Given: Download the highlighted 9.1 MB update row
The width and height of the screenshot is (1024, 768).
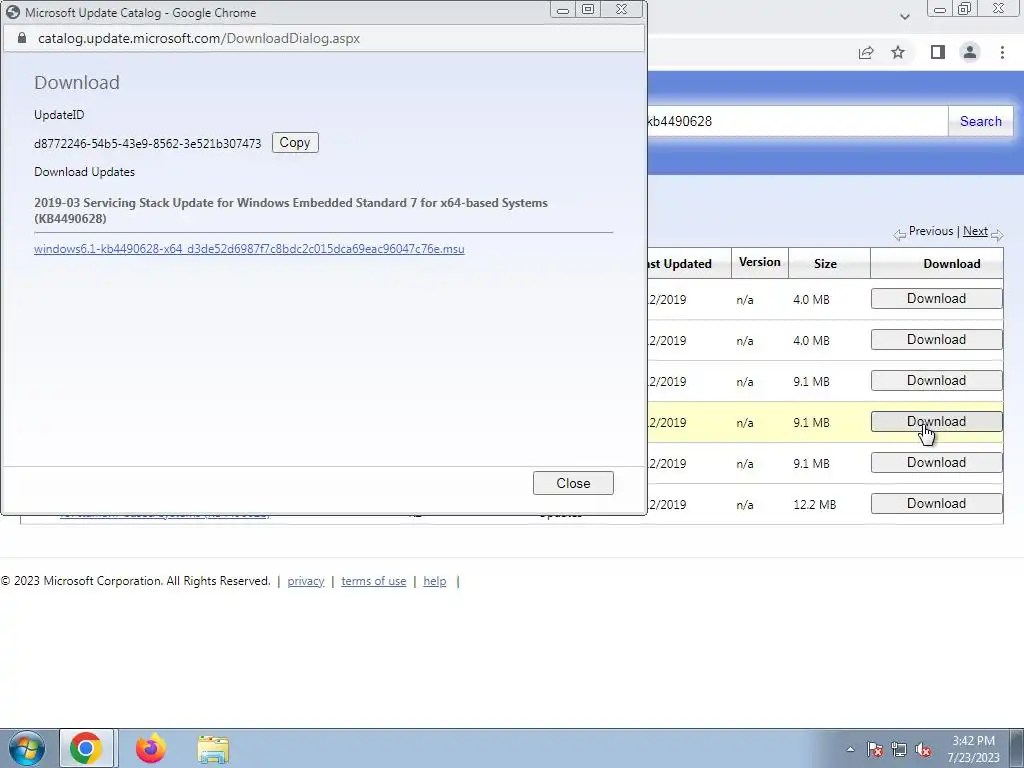Looking at the screenshot, I should pyautogui.click(x=936, y=422).
